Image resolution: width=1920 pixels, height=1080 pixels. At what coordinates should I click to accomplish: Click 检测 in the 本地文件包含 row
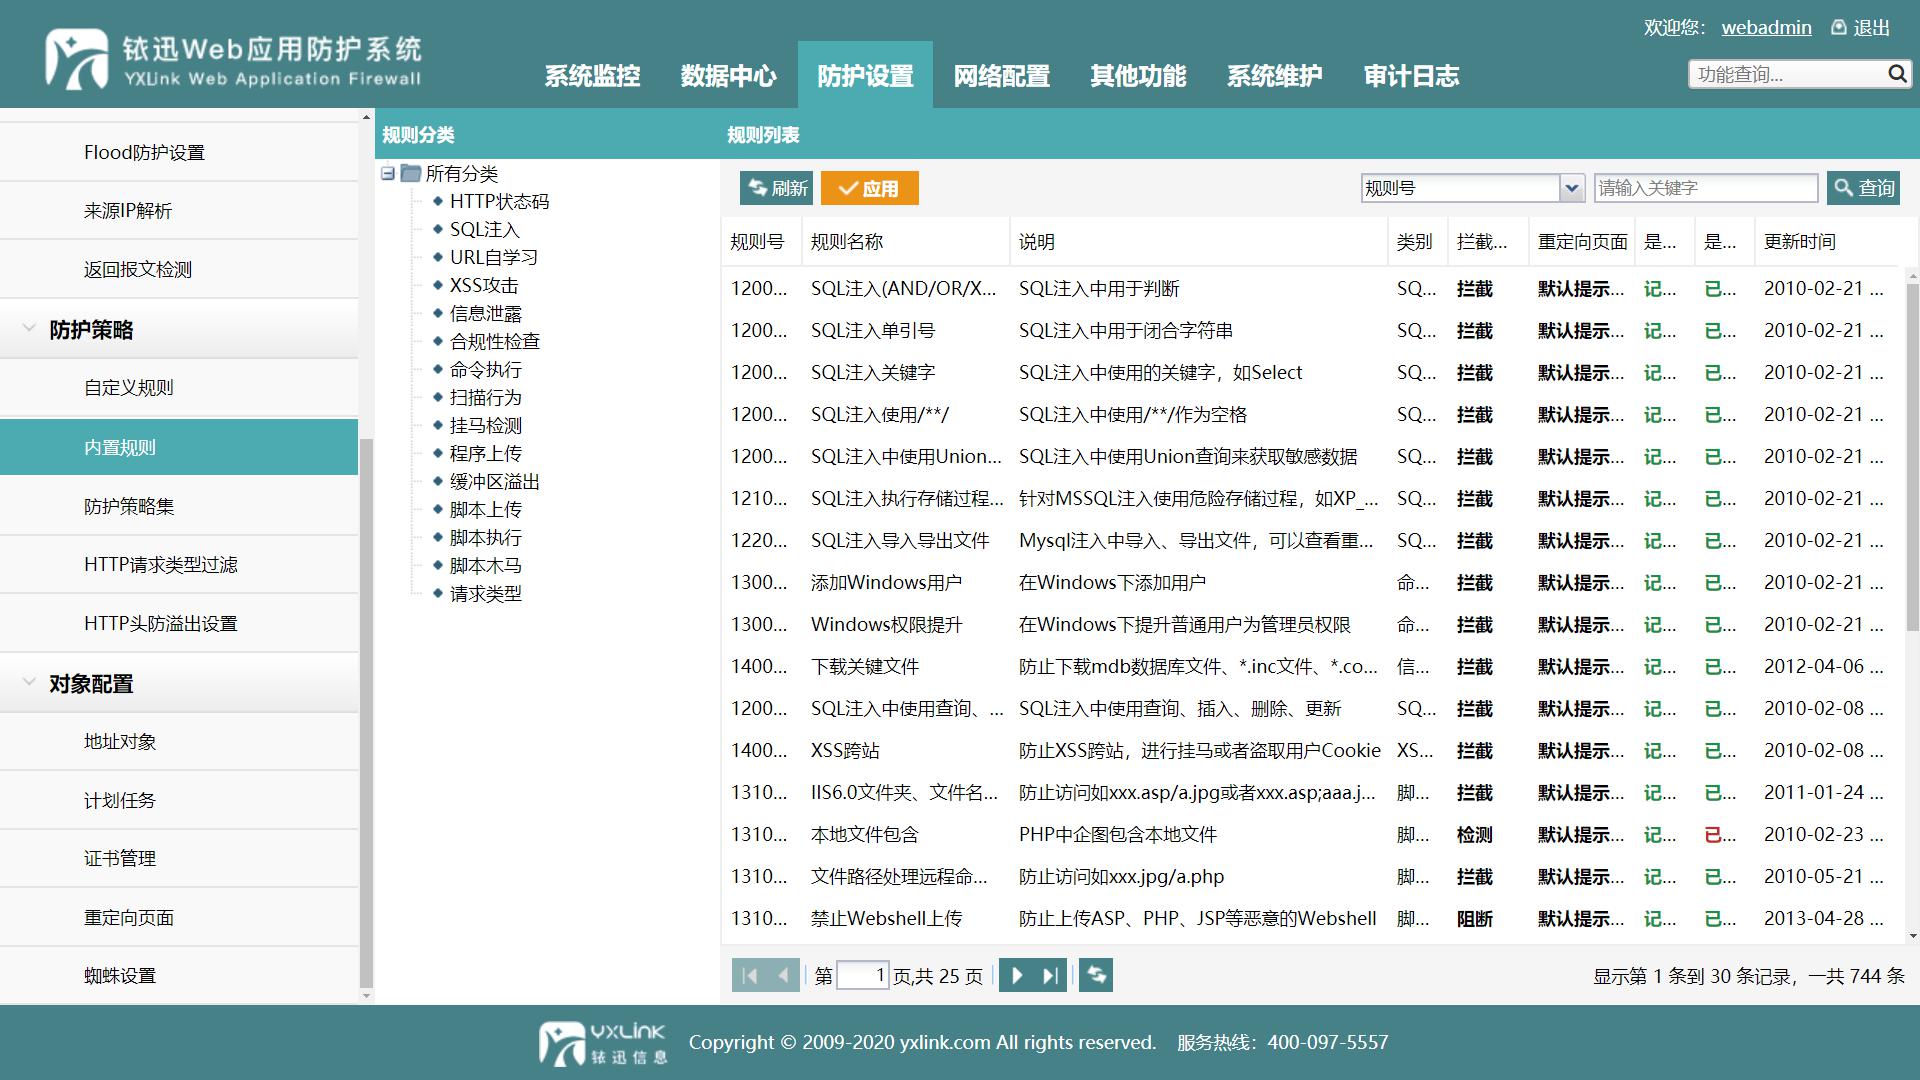1474,834
